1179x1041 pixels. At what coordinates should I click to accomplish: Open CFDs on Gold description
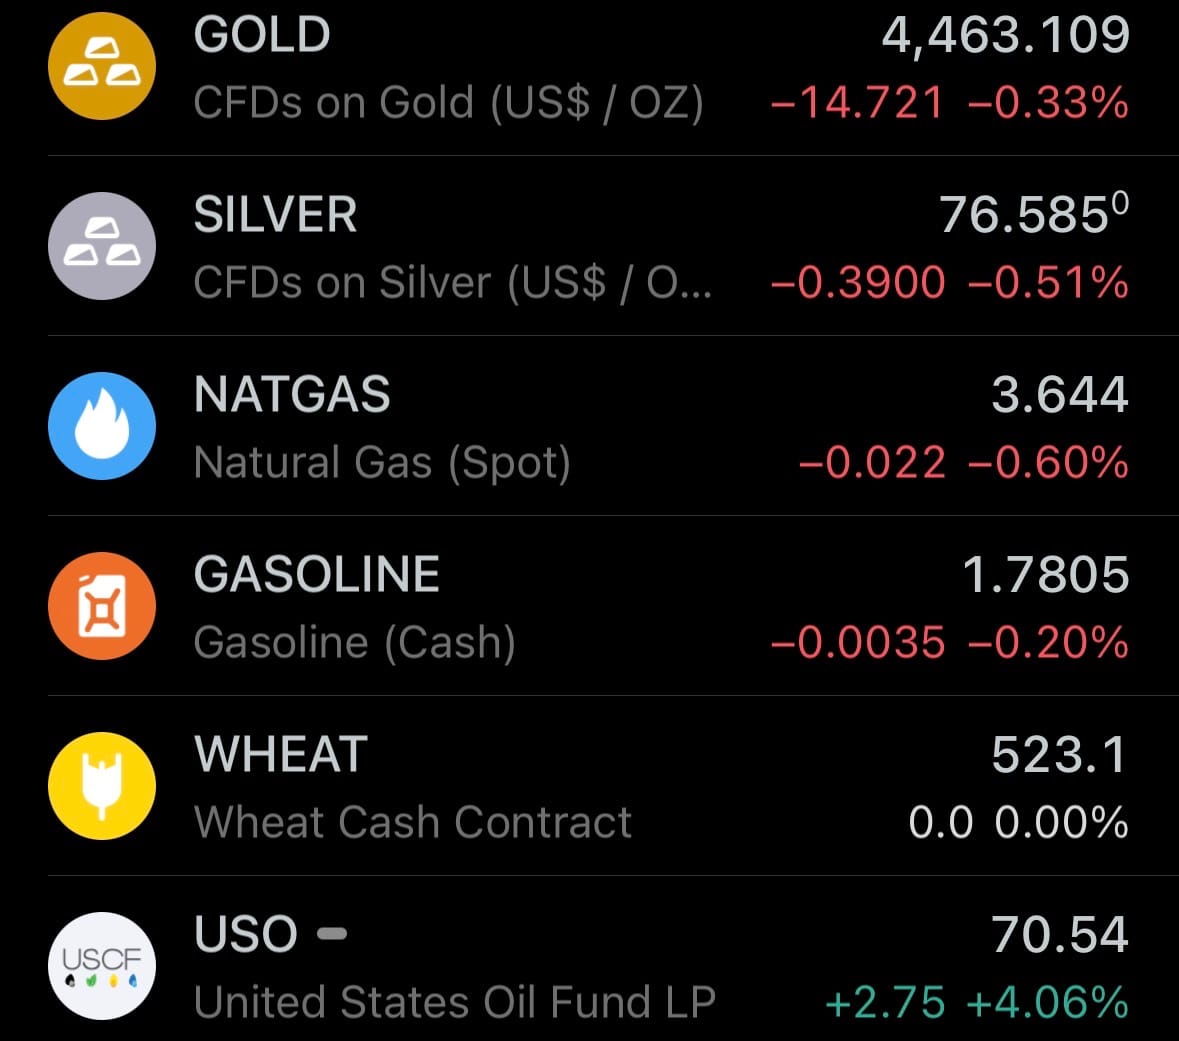click(448, 103)
